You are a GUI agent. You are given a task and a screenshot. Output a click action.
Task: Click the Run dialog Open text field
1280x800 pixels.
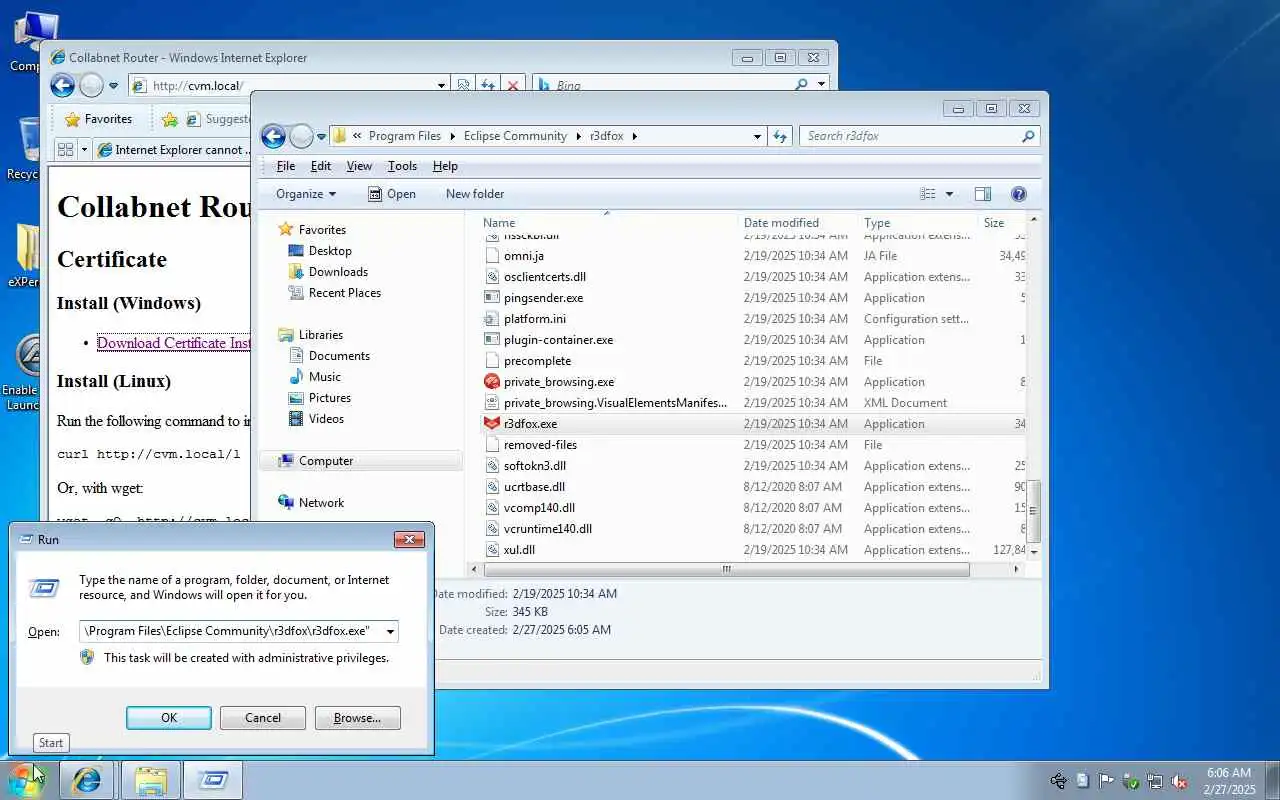click(x=231, y=632)
